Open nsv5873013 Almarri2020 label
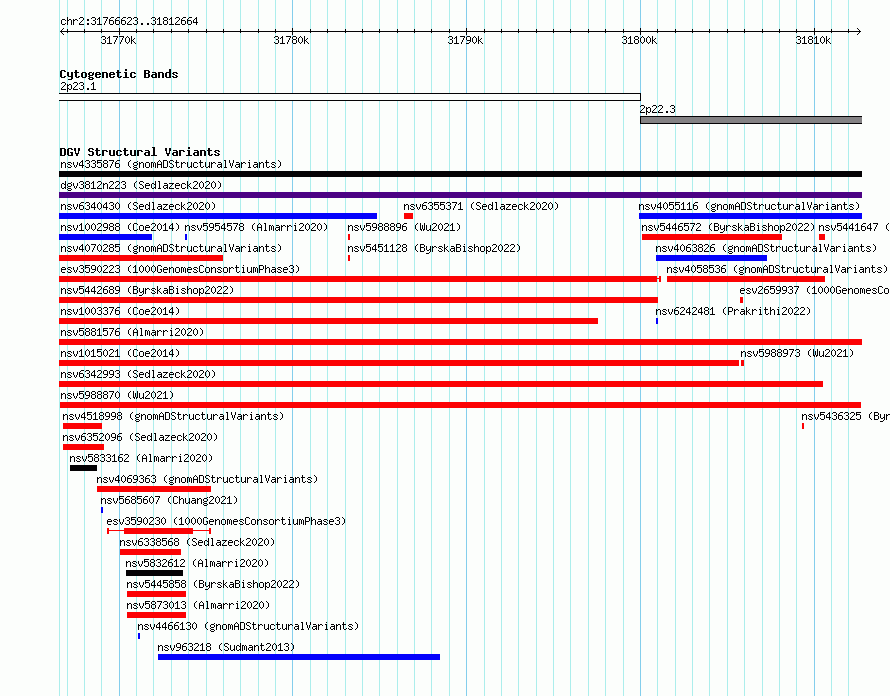The image size is (890, 696). pyautogui.click(x=198, y=605)
